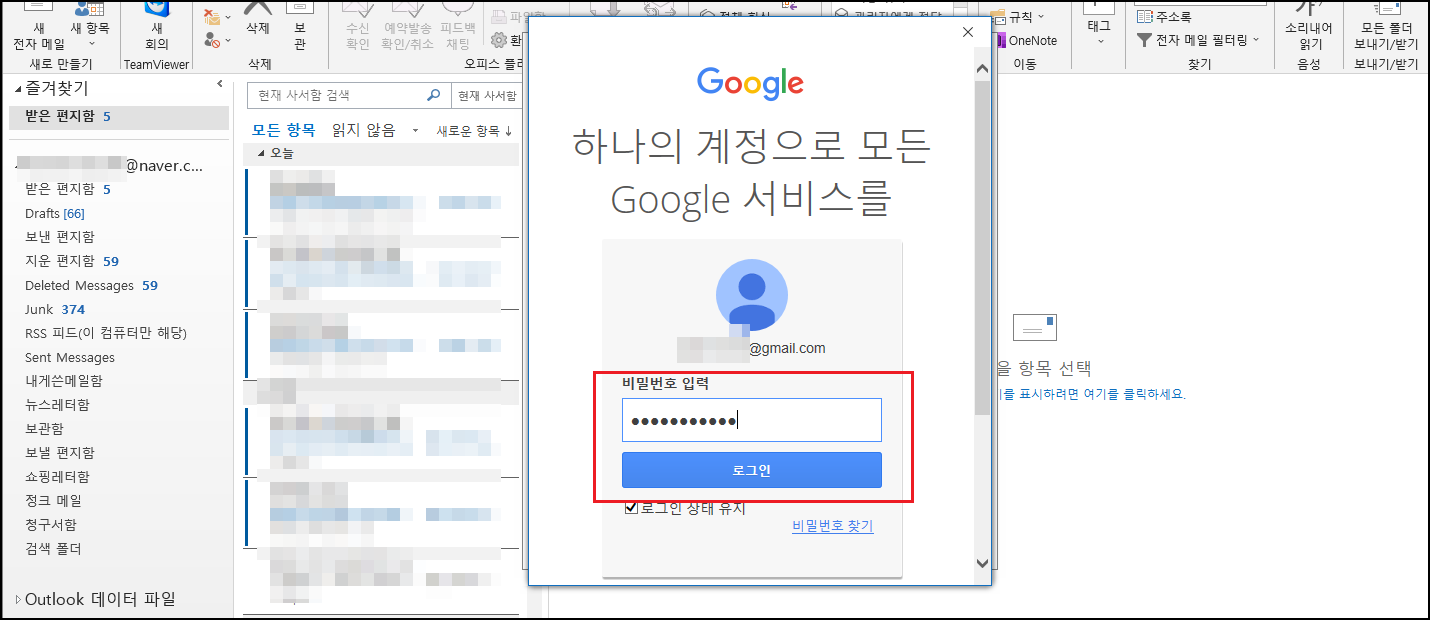Open the Junk blocked-sender dropdown icon
This screenshot has height=620, width=1430.
217,40
